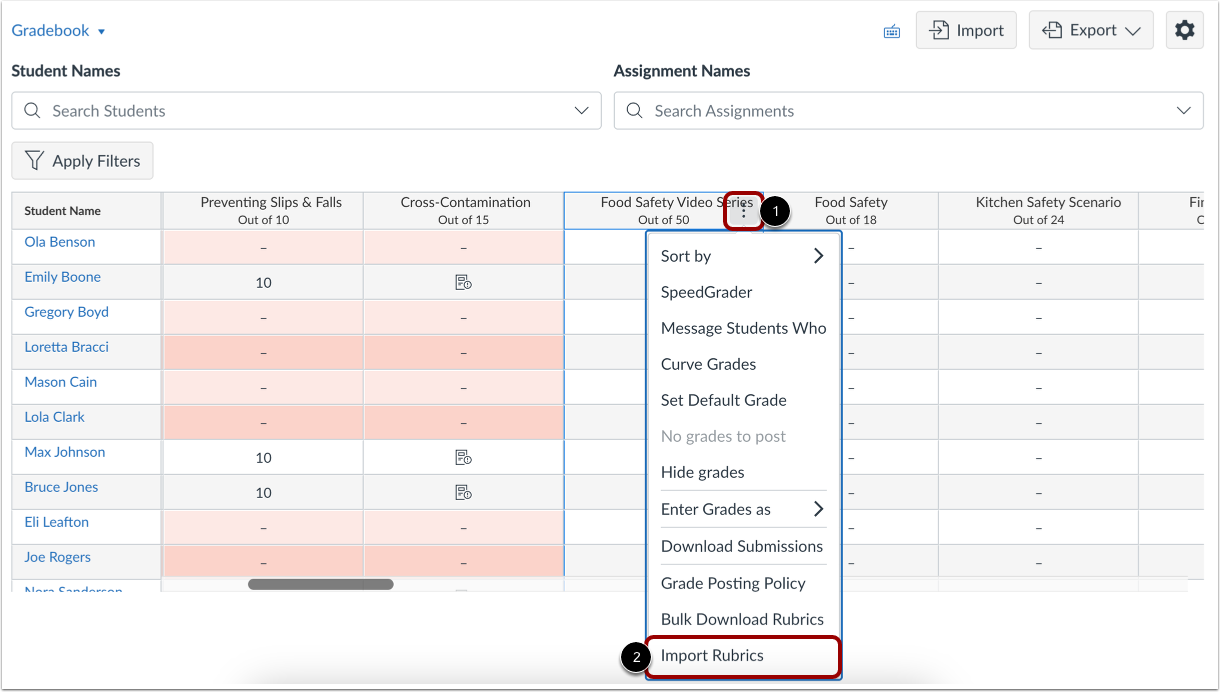Viewport: 1220px width, 692px height.
Task: Open Bruce Jones's Cross-Contamination submission icon
Action: click(x=463, y=492)
